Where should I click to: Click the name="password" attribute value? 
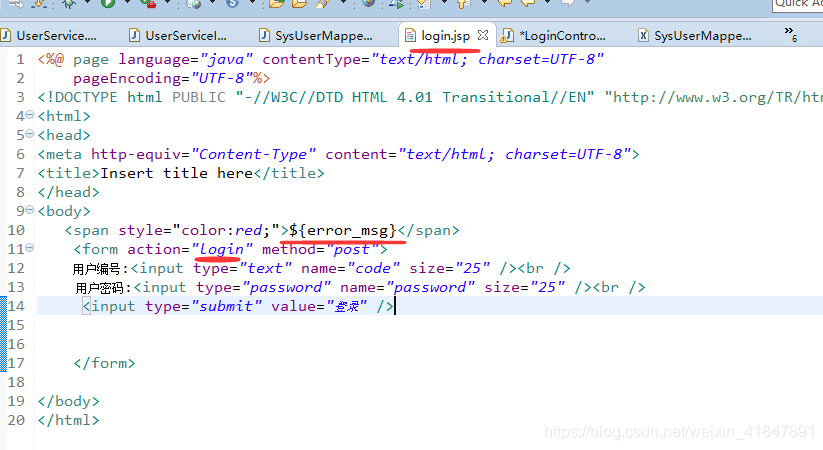tap(430, 287)
